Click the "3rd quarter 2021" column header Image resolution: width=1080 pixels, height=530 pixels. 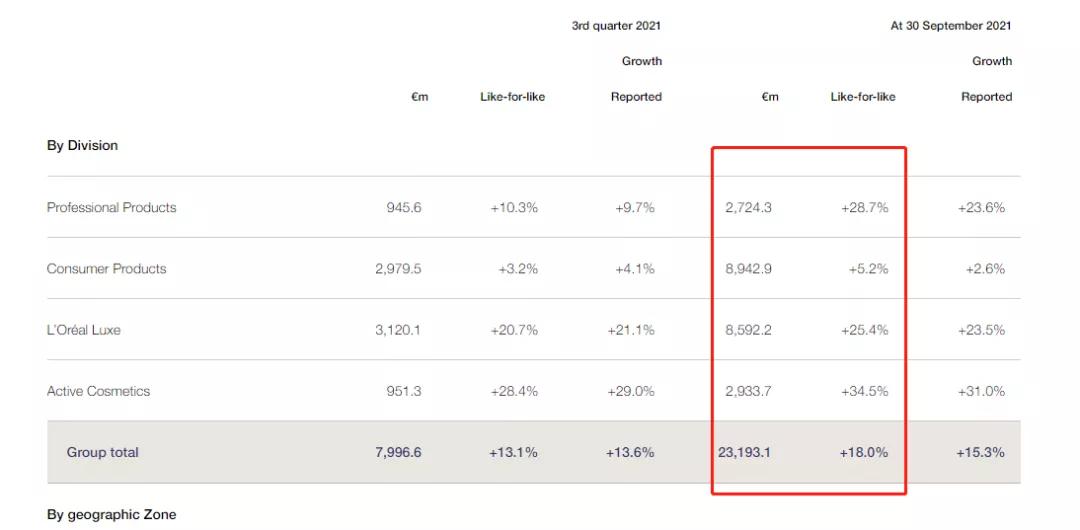[616, 26]
